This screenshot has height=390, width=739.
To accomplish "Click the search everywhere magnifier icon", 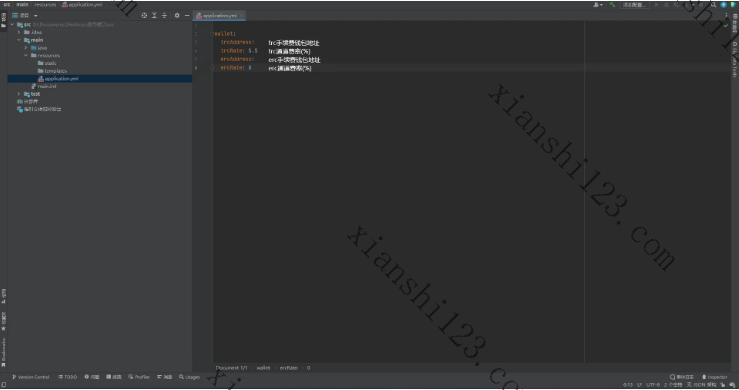I will point(714,5).
